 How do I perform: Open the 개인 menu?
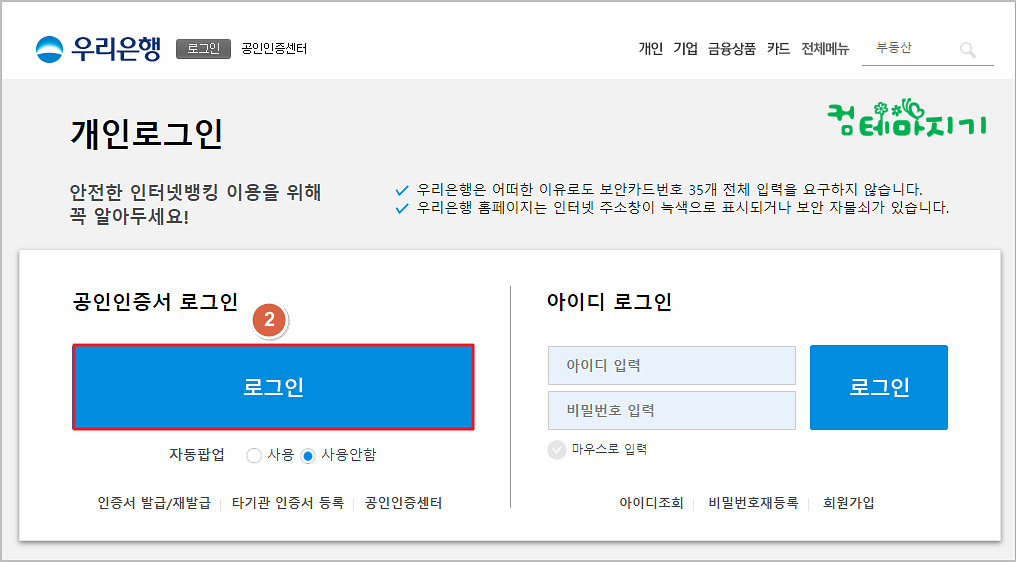651,49
